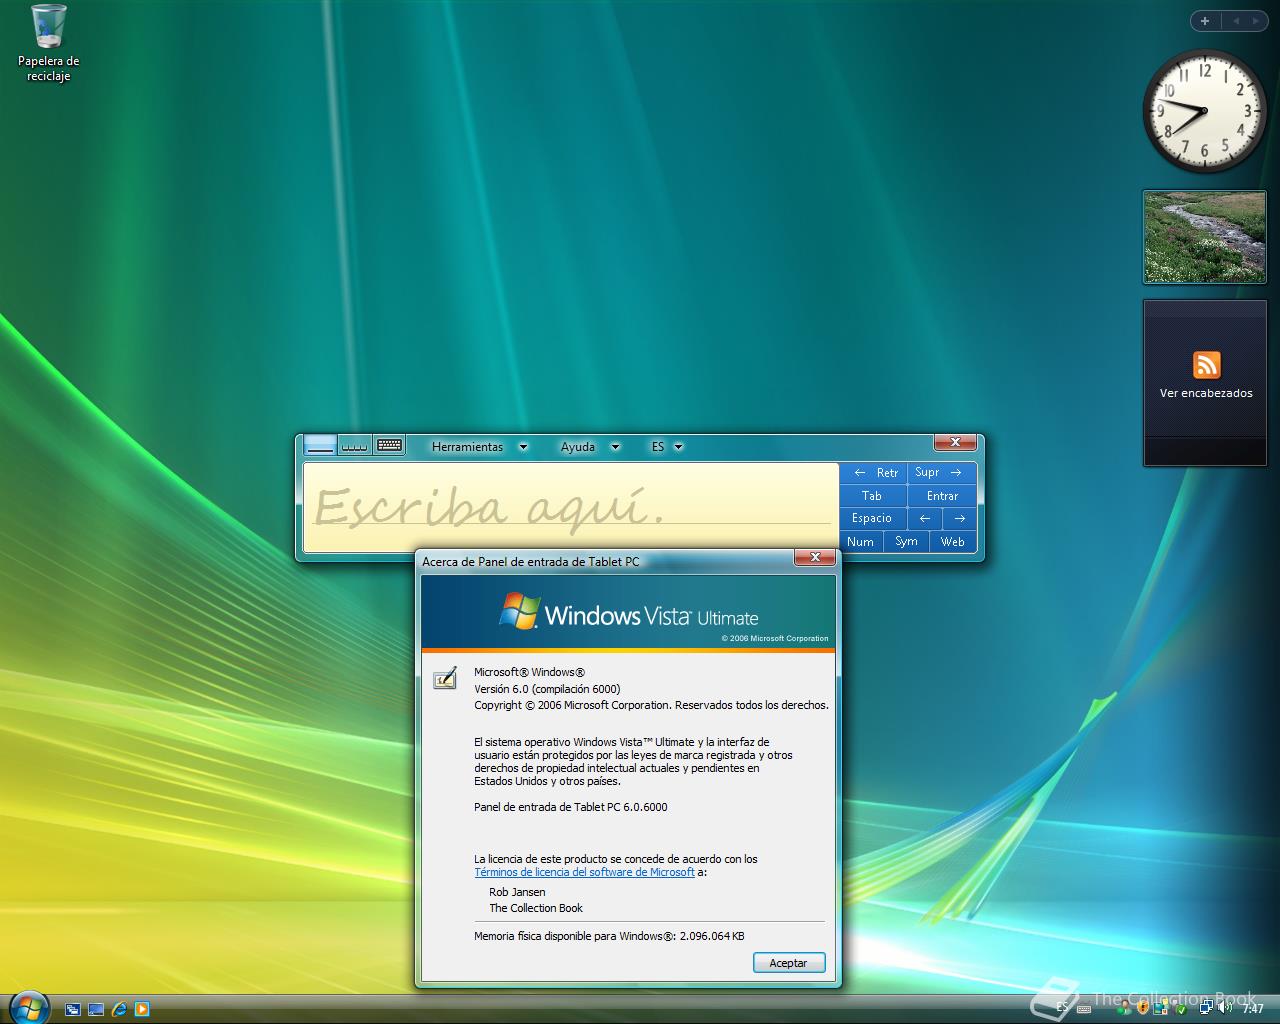Click the Windows Sidebar tray icon
The height and width of the screenshot is (1024, 1280).
[1161, 1008]
